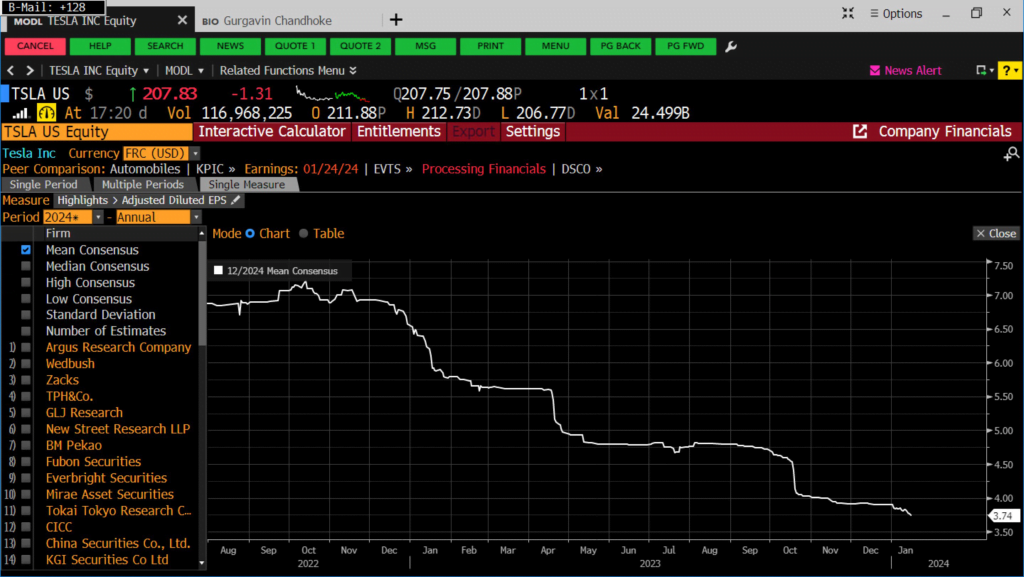Screen dimensions: 1024x577
Task: Select the Single Measure tab
Action: pos(247,185)
